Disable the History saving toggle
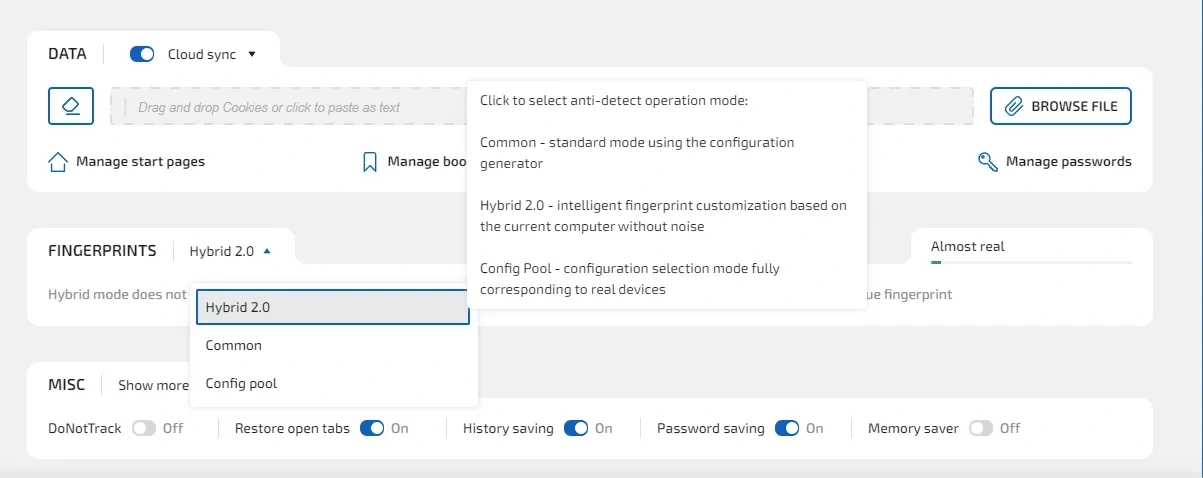1203x478 pixels. coord(576,428)
